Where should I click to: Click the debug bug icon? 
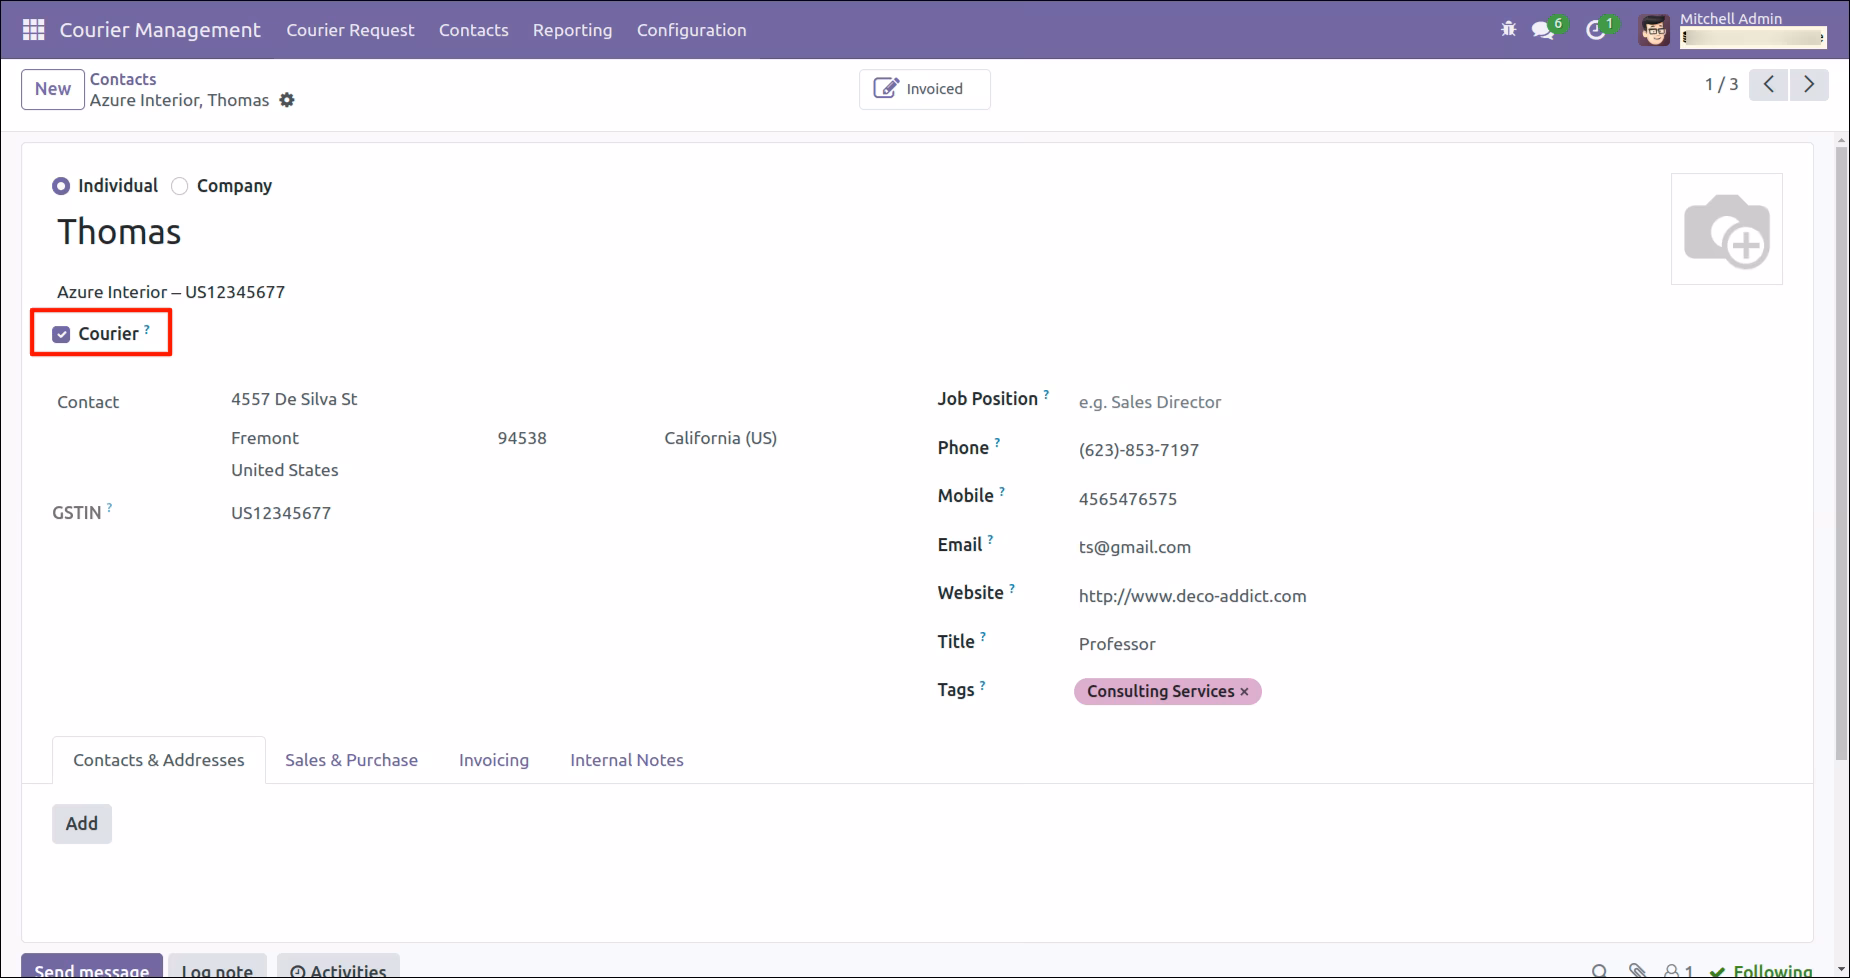[x=1508, y=30]
